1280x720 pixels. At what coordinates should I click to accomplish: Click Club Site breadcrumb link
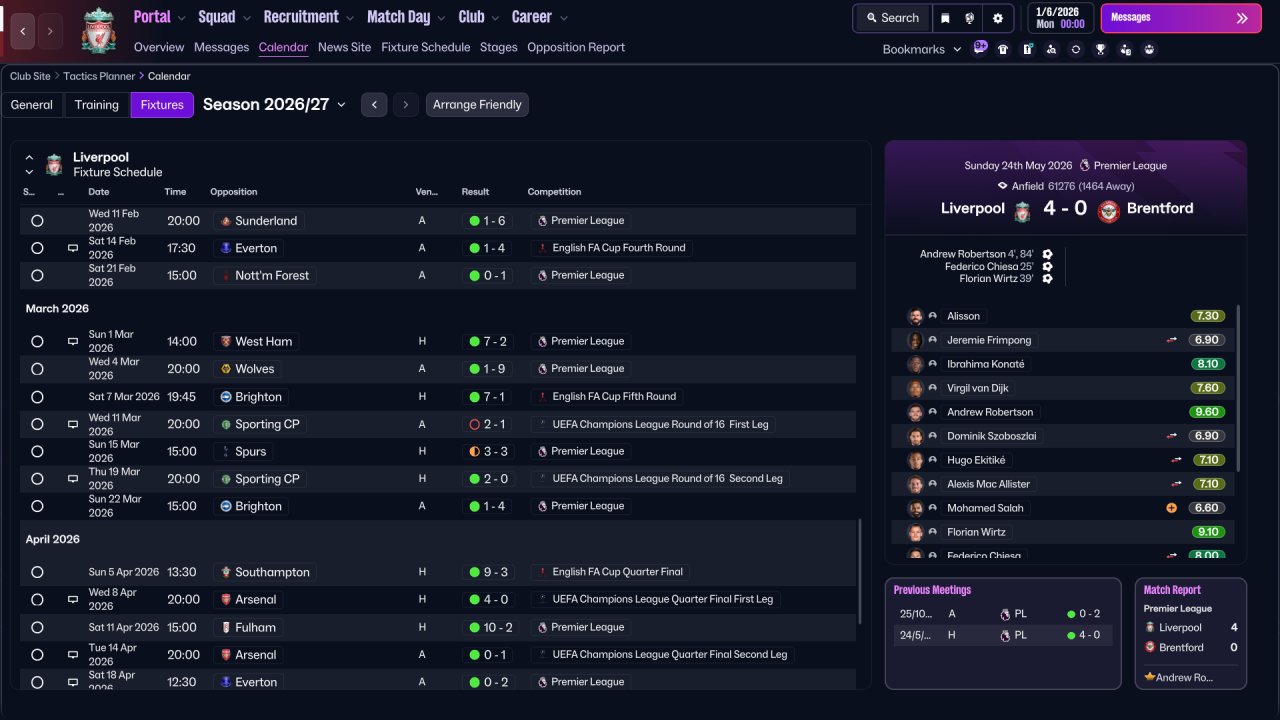(x=32, y=76)
